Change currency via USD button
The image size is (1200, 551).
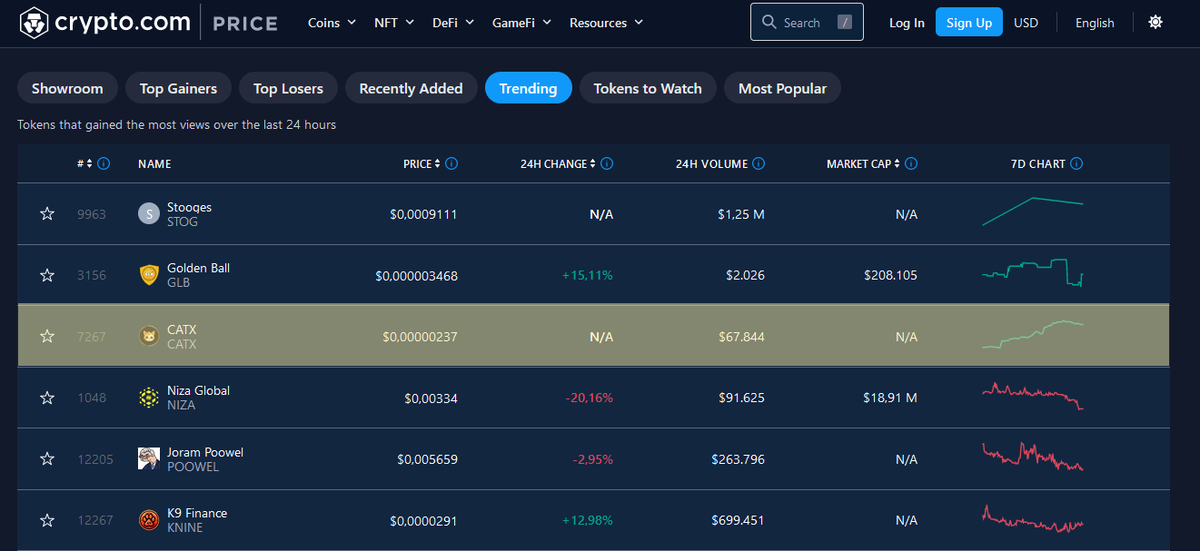1026,22
